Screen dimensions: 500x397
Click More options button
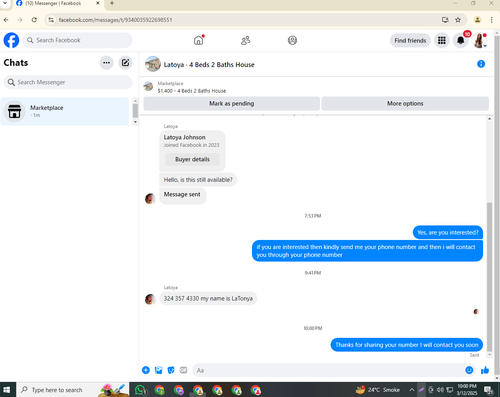coord(405,104)
